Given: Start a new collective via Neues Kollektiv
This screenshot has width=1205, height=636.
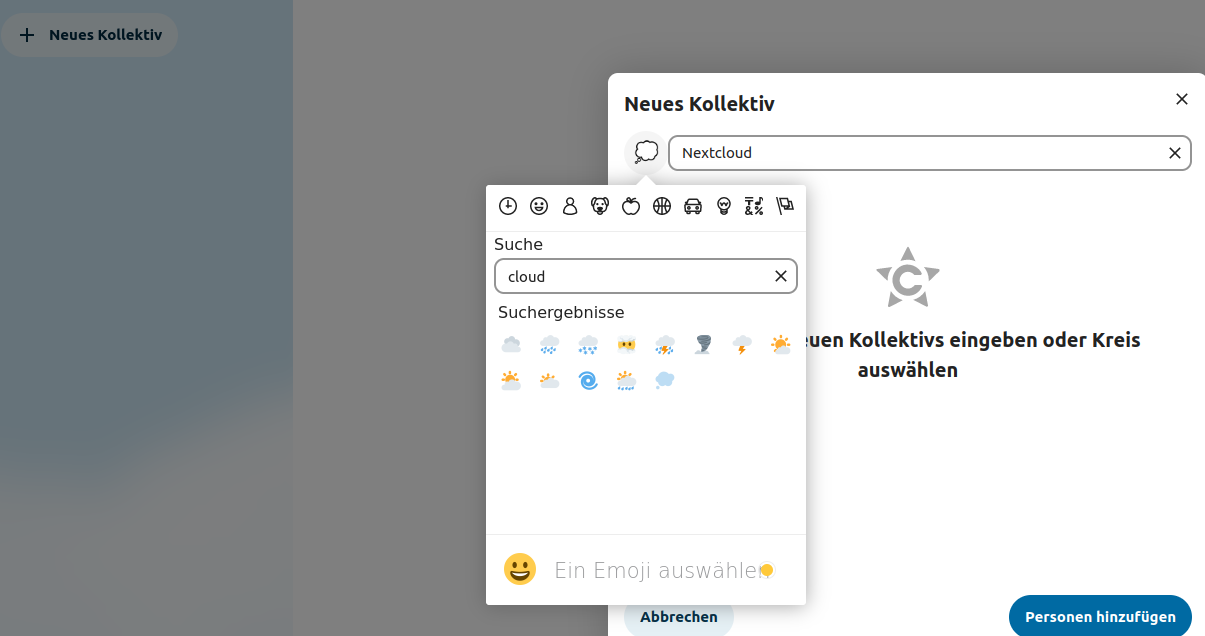Looking at the screenshot, I should pos(90,34).
